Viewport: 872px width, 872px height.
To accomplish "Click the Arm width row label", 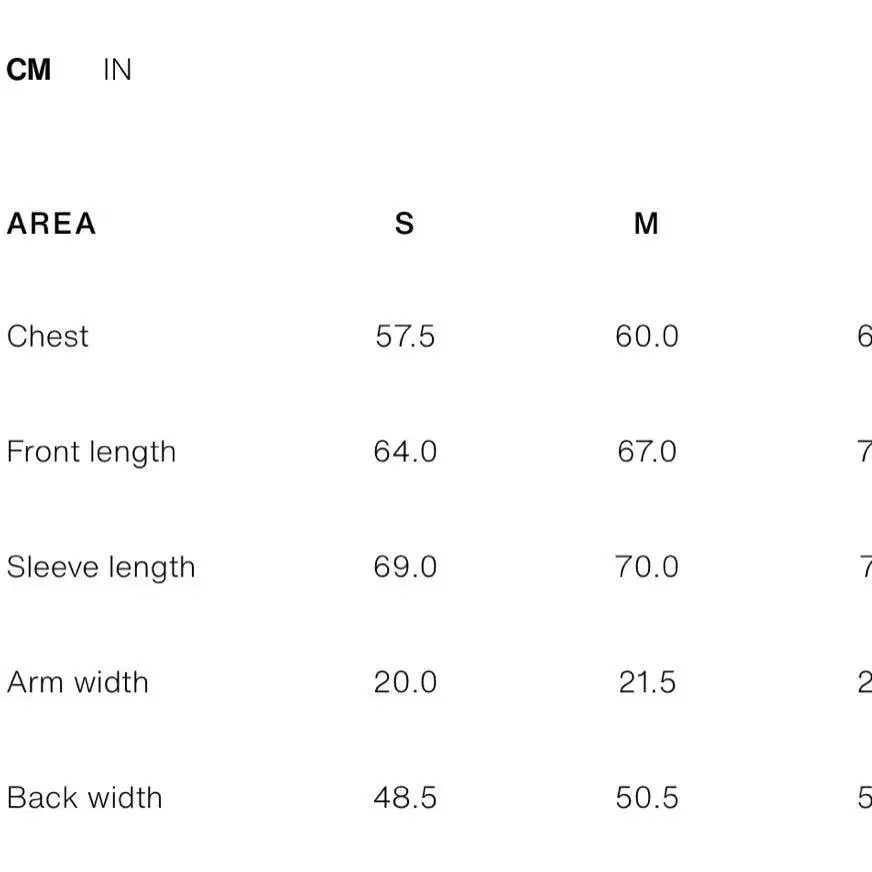I will [x=78, y=682].
